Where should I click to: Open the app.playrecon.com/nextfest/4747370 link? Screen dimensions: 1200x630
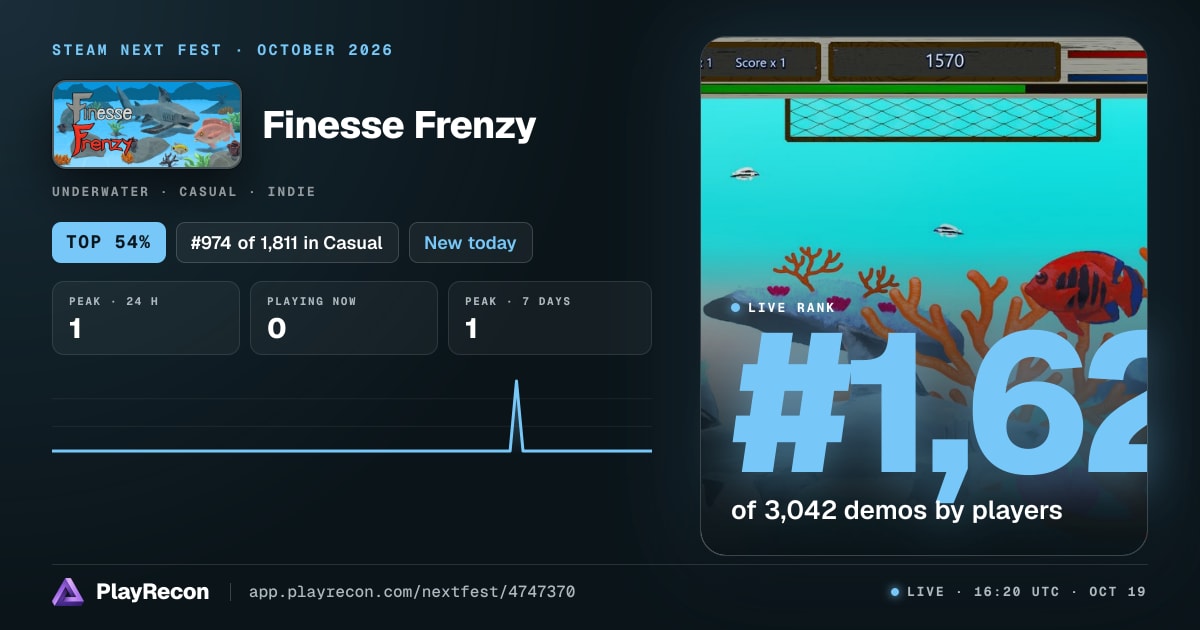click(412, 592)
